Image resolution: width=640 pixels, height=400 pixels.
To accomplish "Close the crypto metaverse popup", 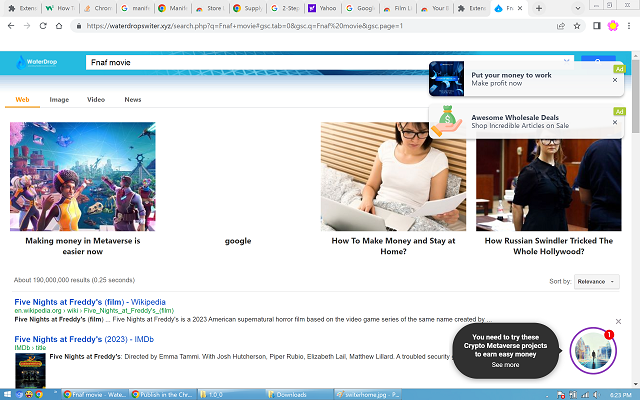I will [619, 321].
